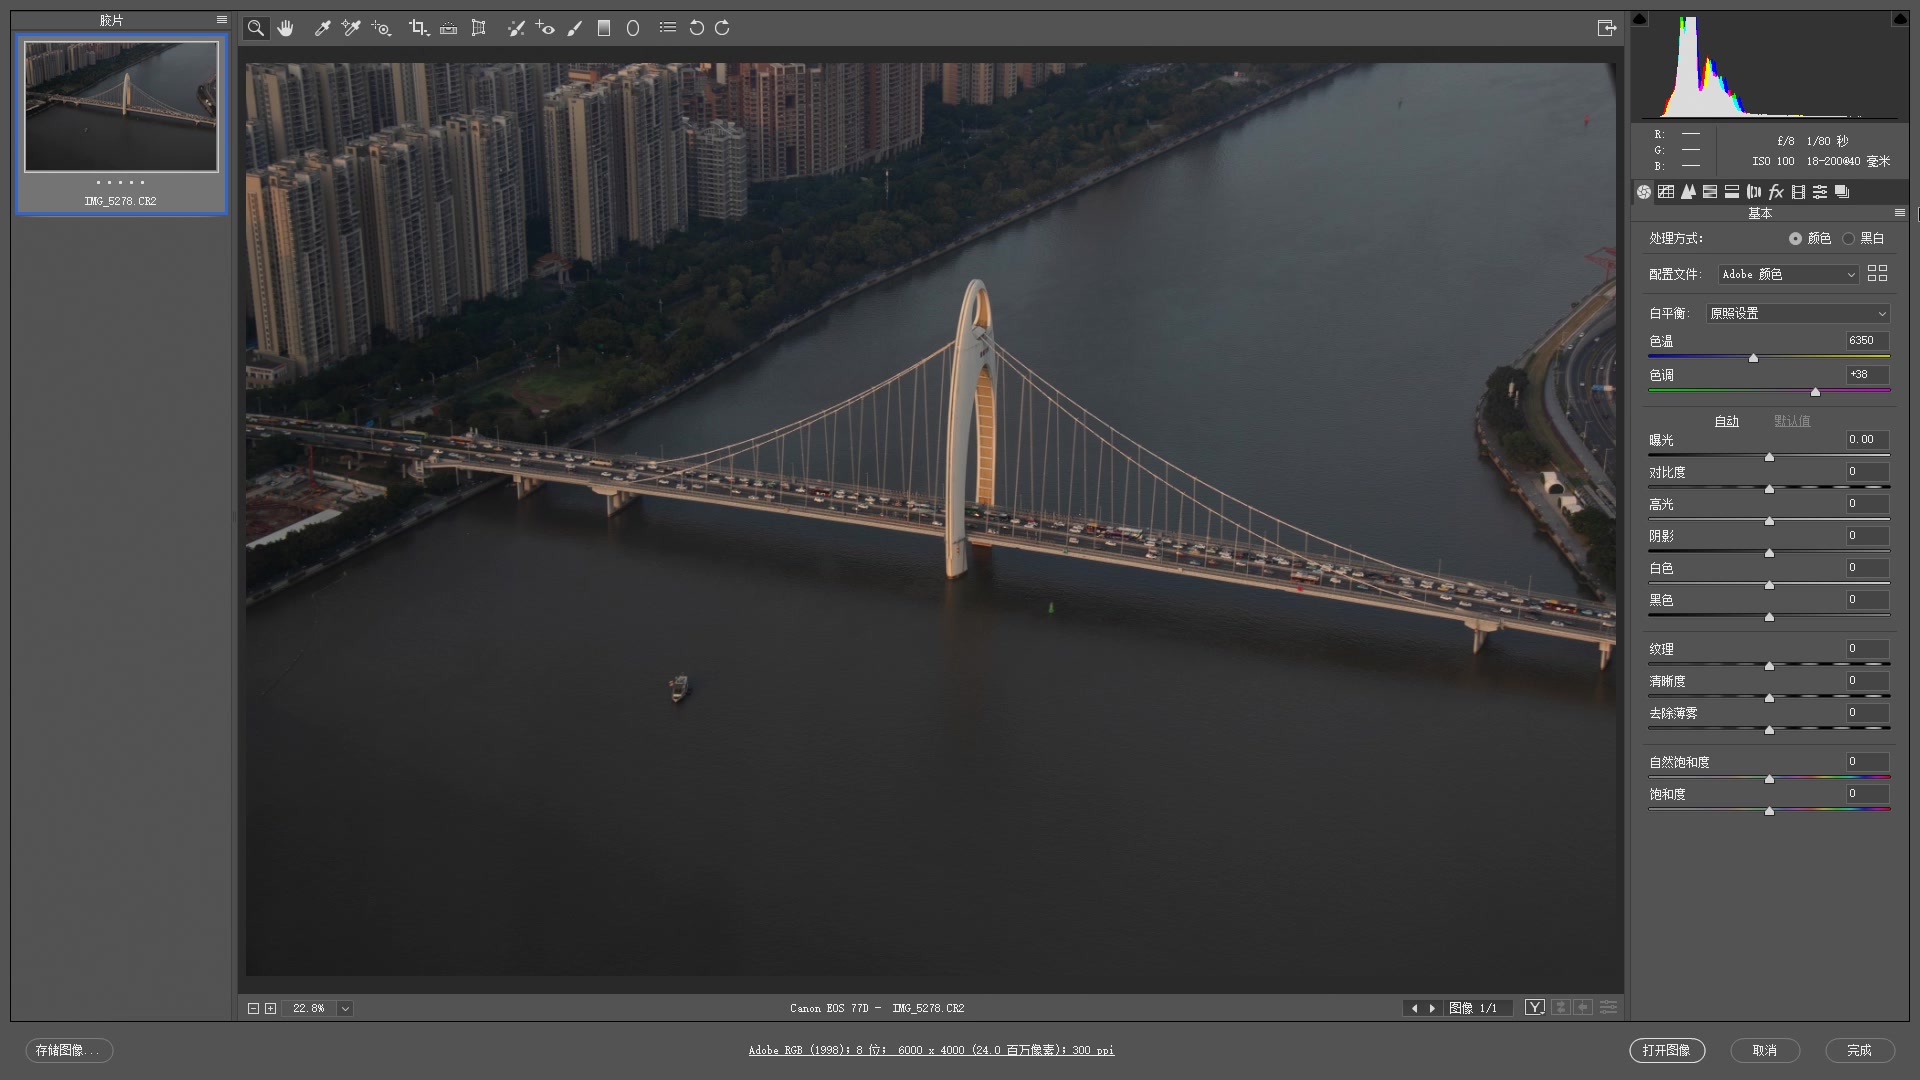The image size is (1920, 1080).
Task: Select 黑白 treatment radio button
Action: [x=1848, y=238]
